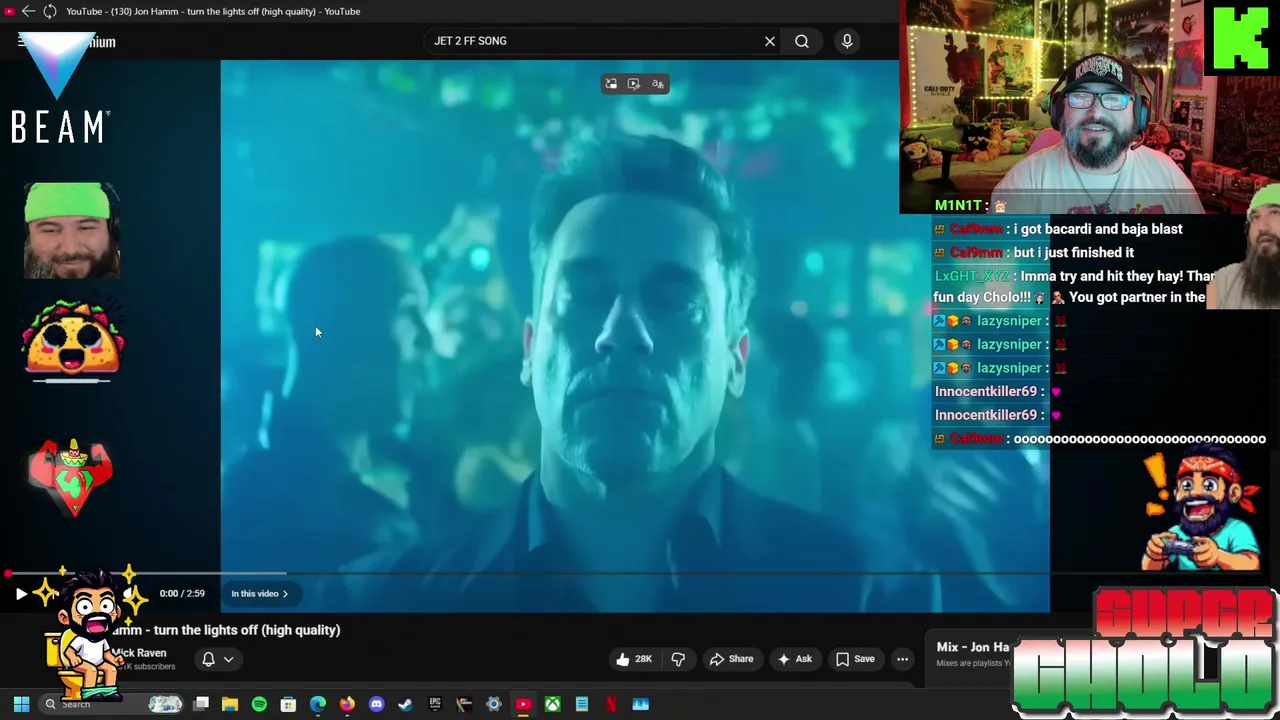Open Steam from the taskbar

(405, 704)
